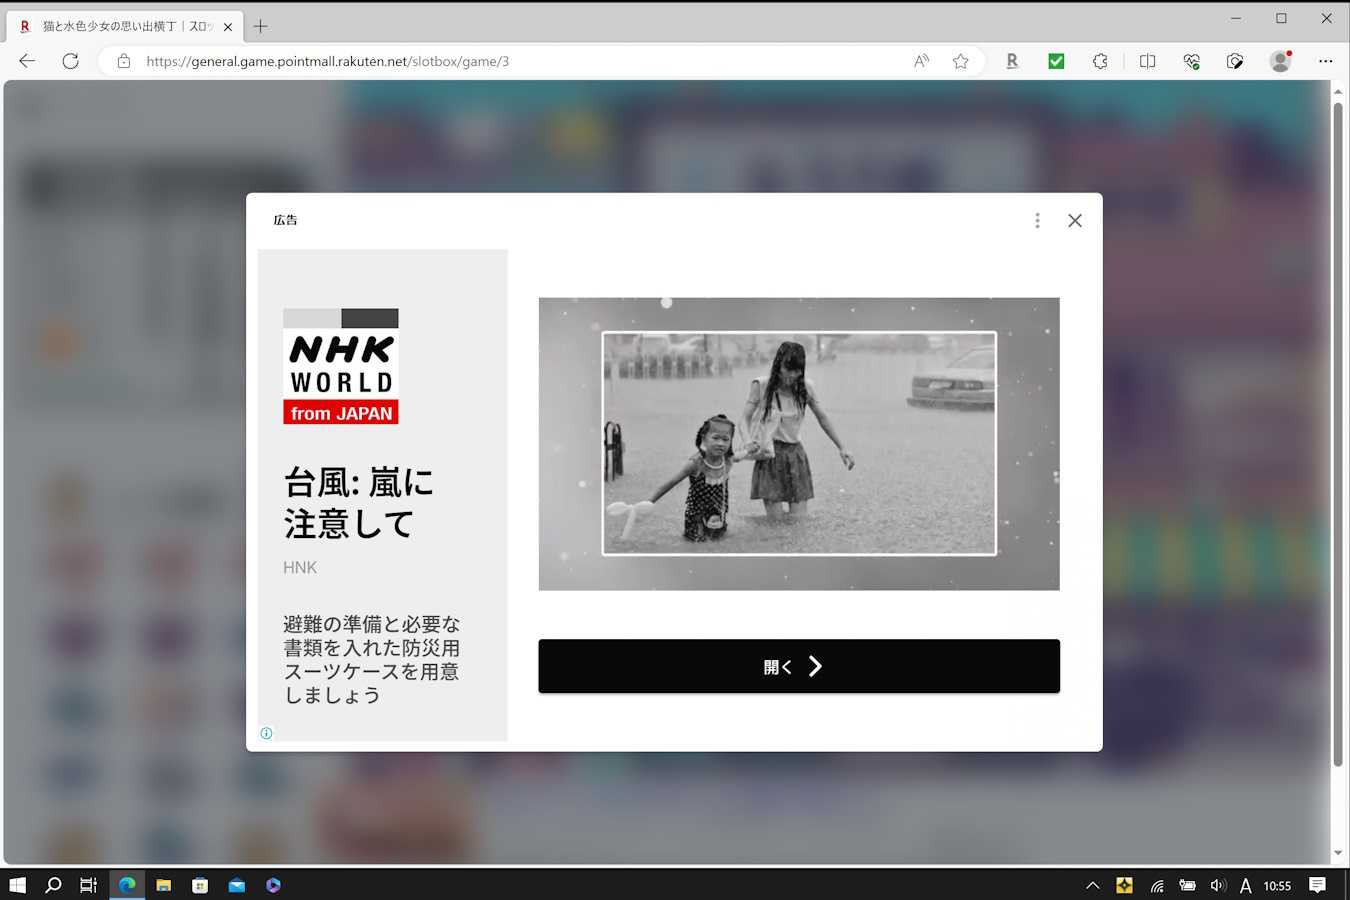Viewport: 1350px width, 900px height.
Task: Open the ad options three-dot menu
Action: coord(1037,221)
